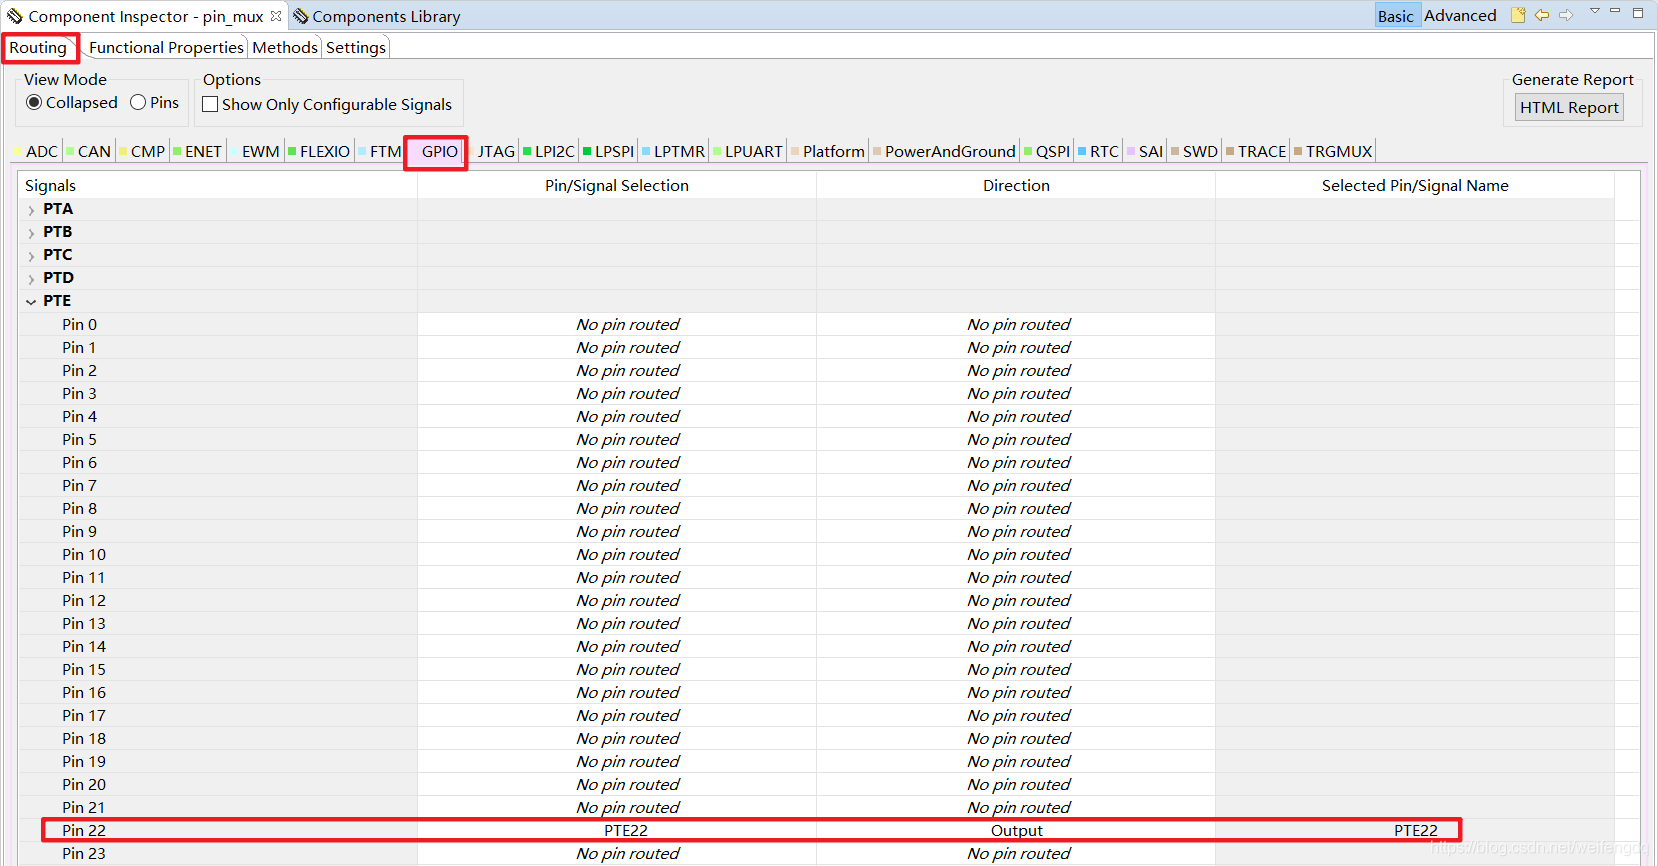The image size is (1658, 866).
Task: Click Selected Pin/Signal Name cell PTE22
Action: coord(1415,830)
